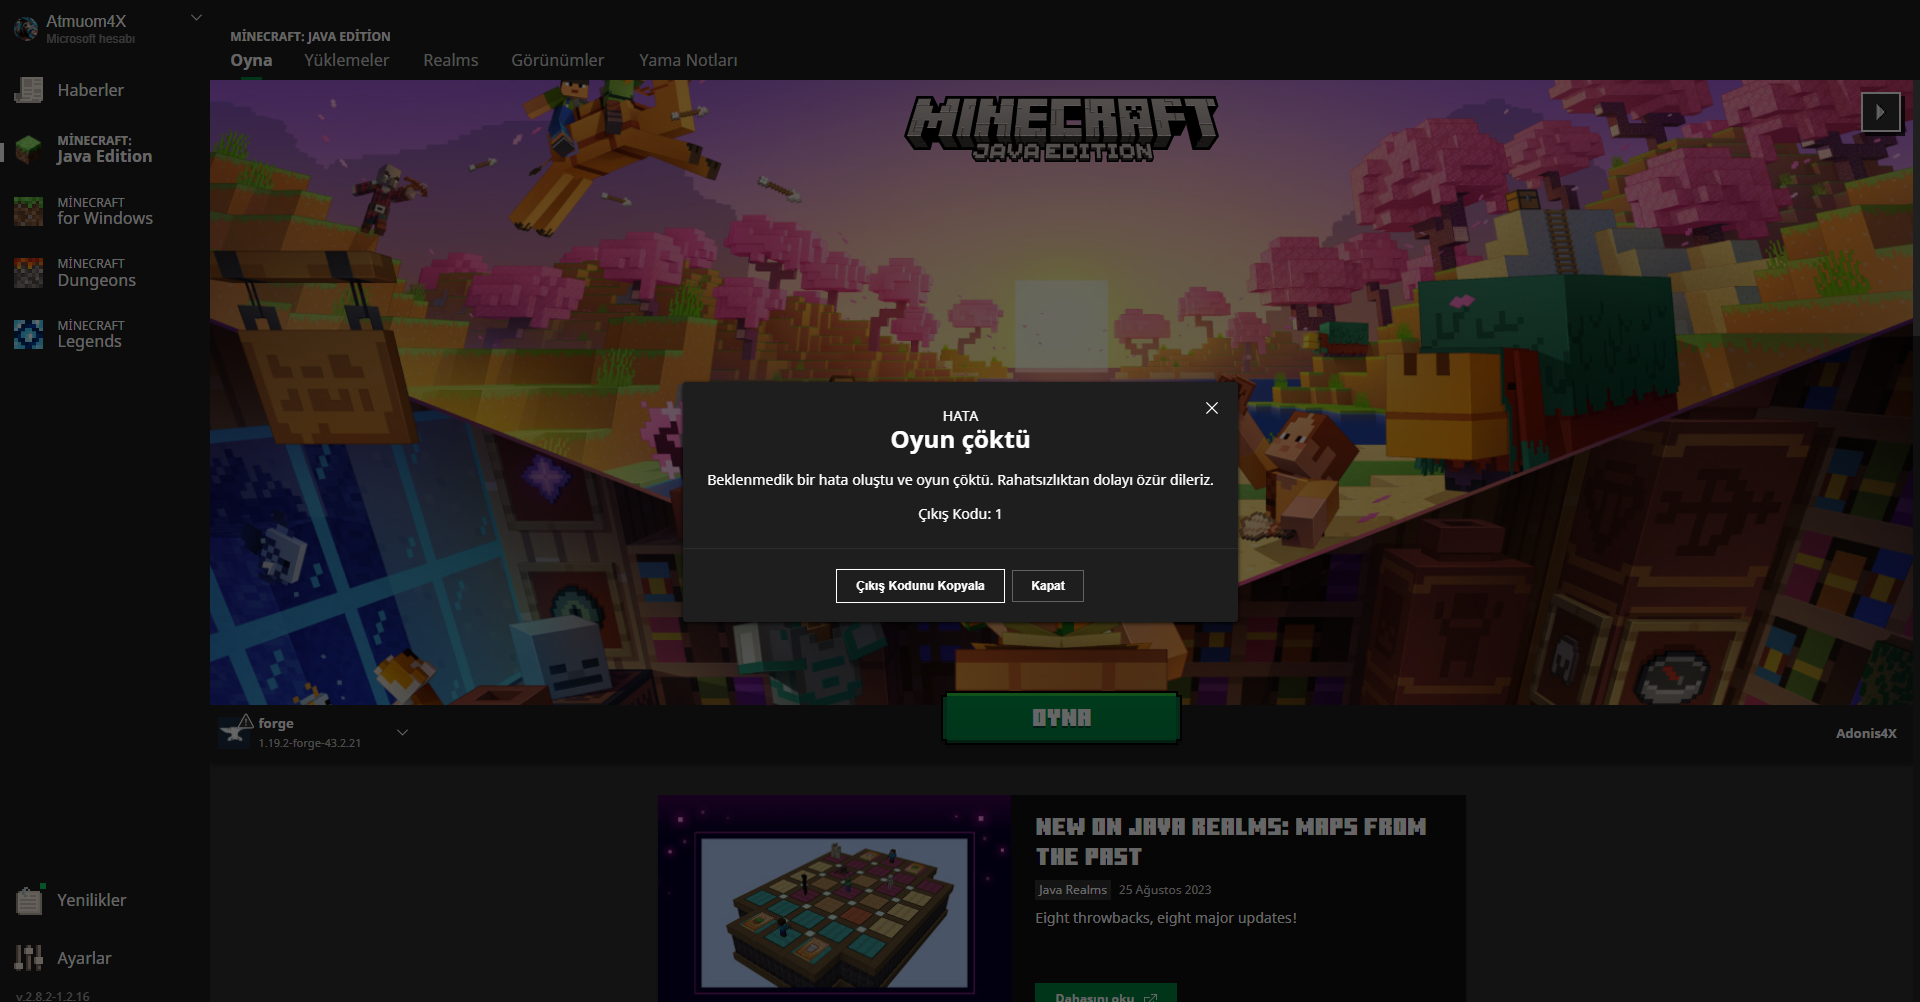The height and width of the screenshot is (1002, 1920).
Task: Select the Minecraft Java Edition grass block icon
Action: pos(28,149)
